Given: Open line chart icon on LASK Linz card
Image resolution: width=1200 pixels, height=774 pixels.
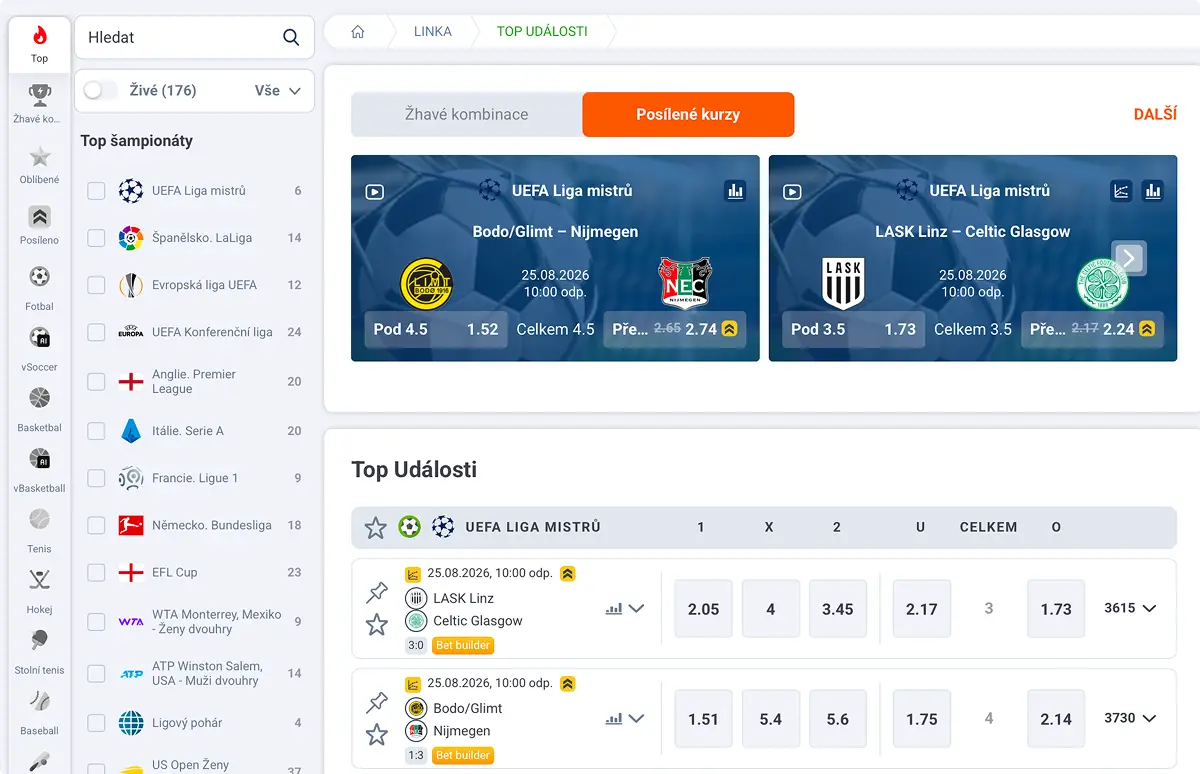Looking at the screenshot, I should (1122, 191).
